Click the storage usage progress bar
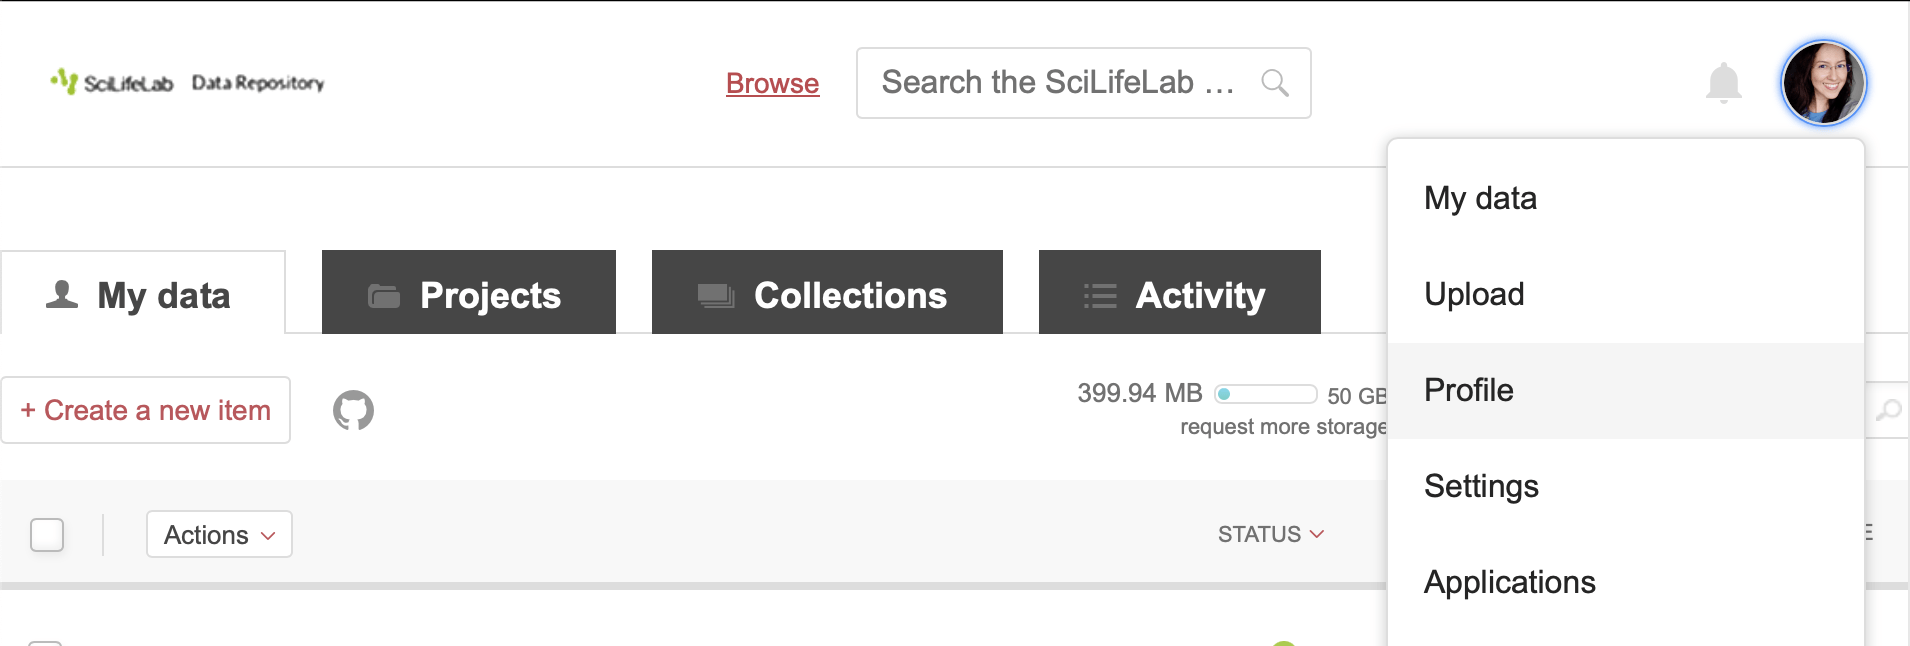 click(1265, 394)
